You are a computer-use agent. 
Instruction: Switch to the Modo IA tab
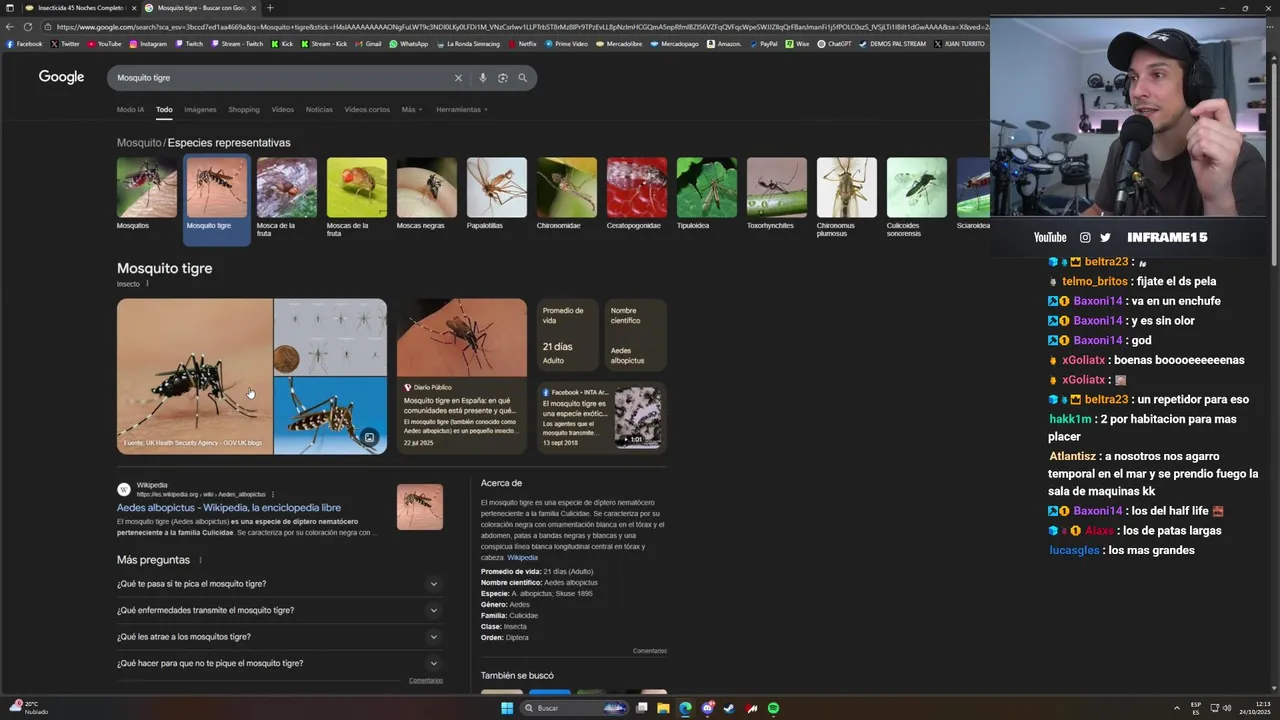130,109
